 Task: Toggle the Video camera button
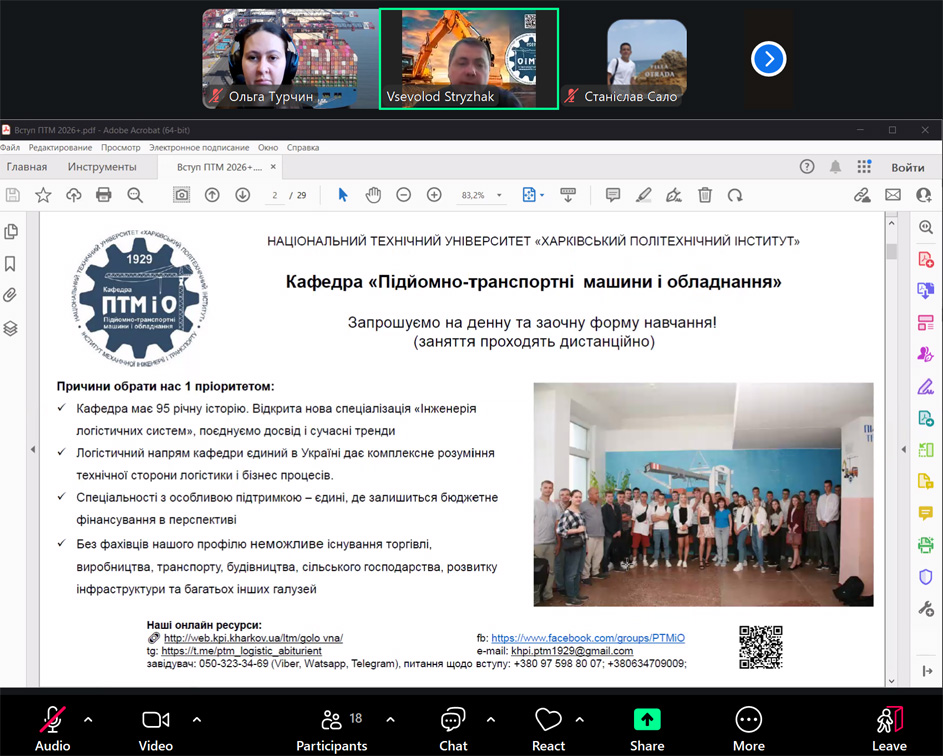(x=155, y=727)
